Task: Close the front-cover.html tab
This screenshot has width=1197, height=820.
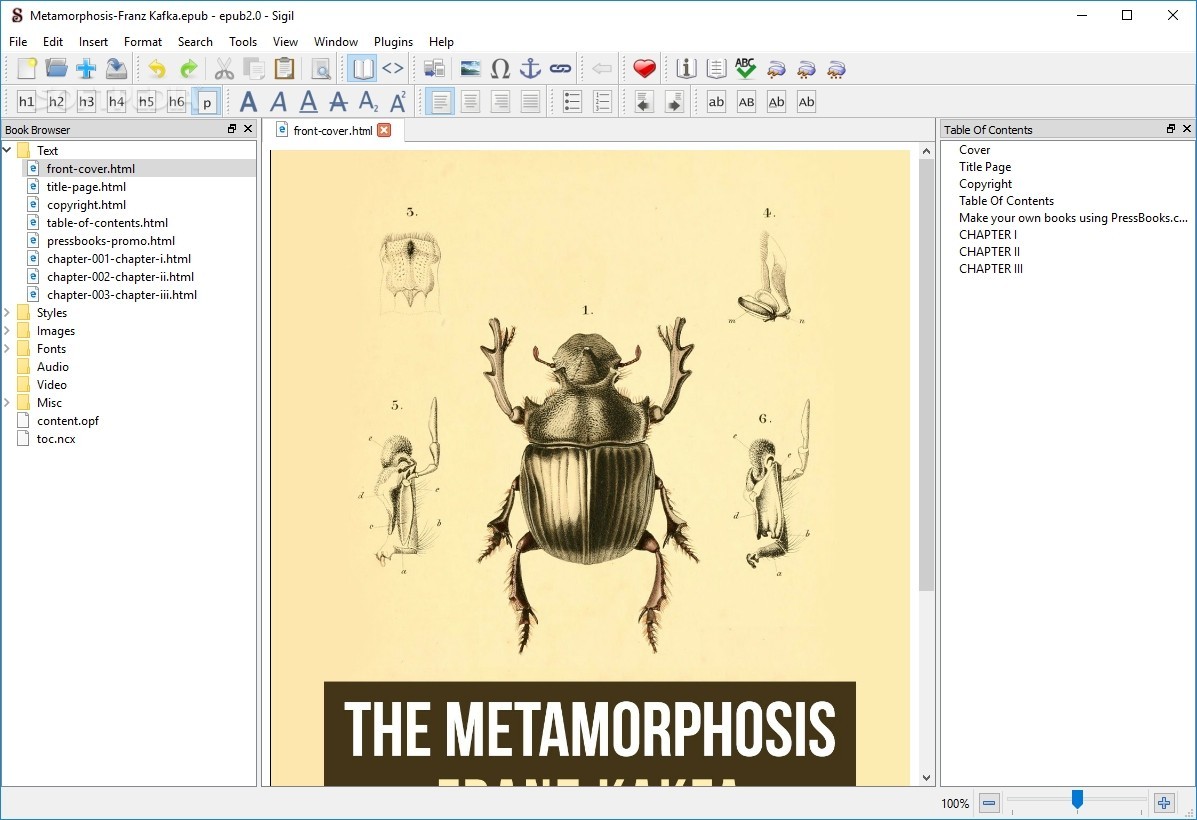Action: (x=384, y=130)
